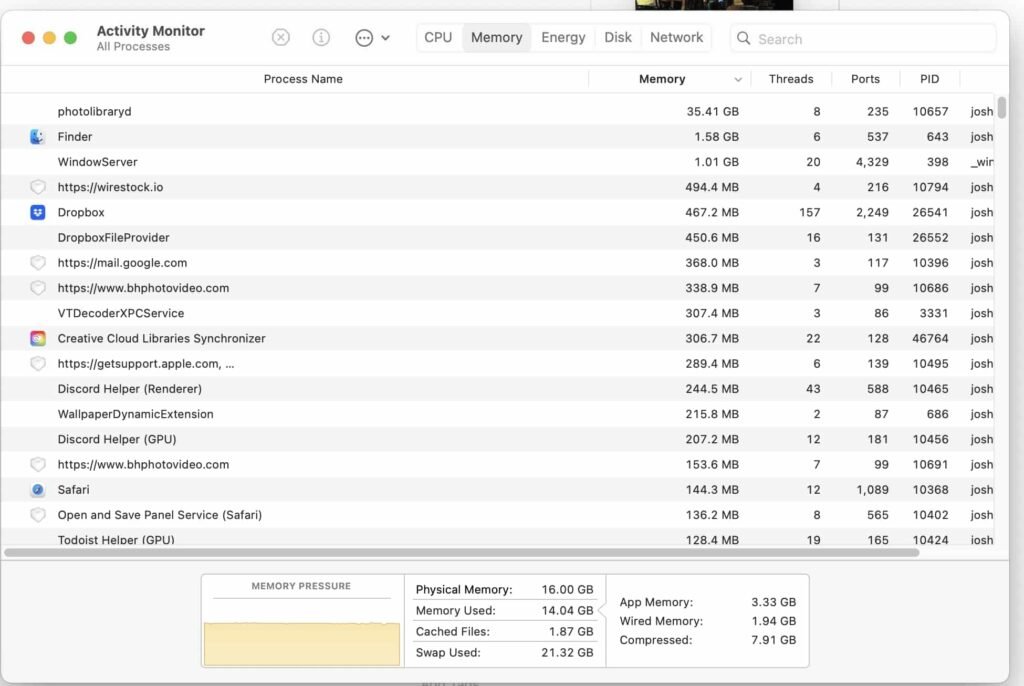The height and width of the screenshot is (686, 1024).
Task: Open the inspect process info icon
Action: point(321,37)
